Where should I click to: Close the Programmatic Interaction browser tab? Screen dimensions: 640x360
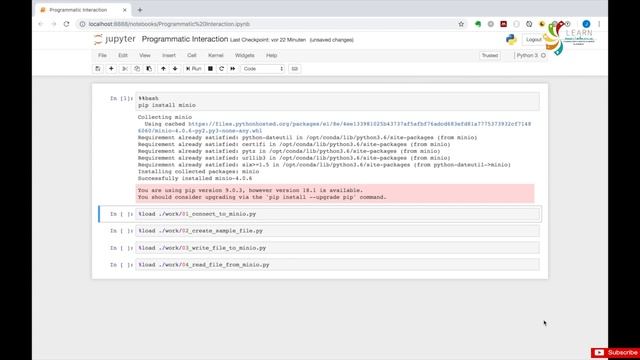coord(124,10)
